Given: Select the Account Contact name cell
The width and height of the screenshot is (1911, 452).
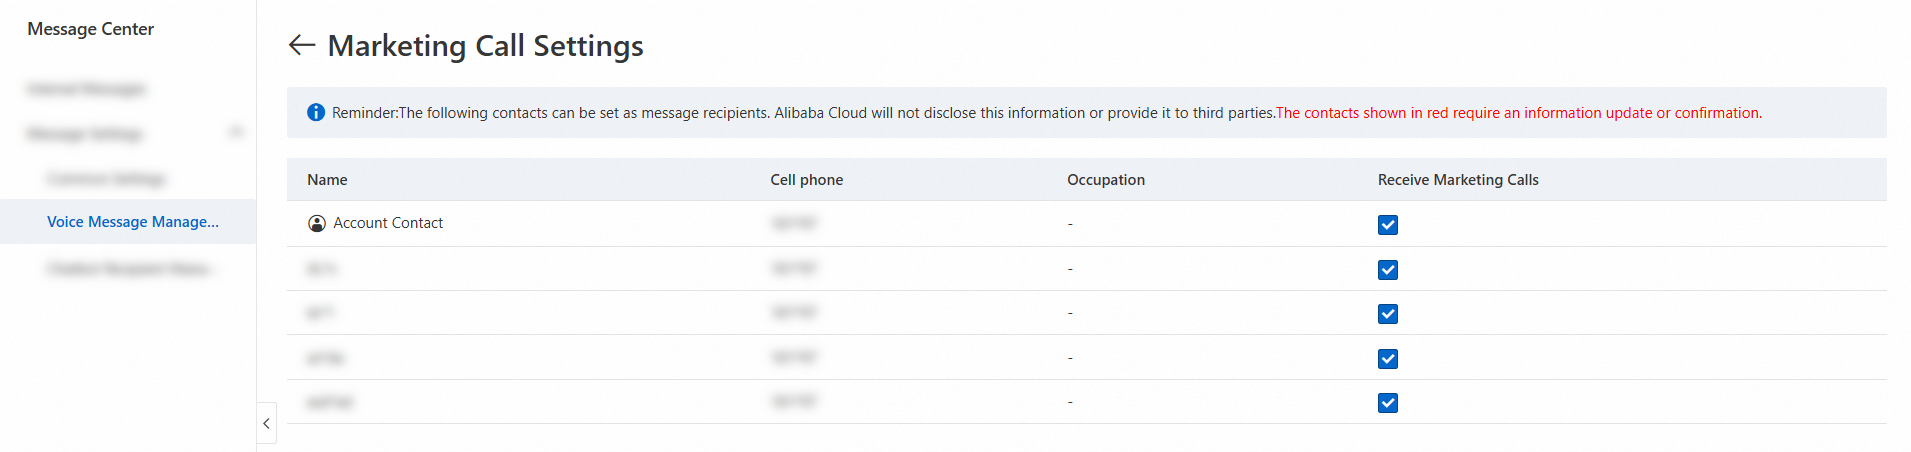Looking at the screenshot, I should coord(388,223).
